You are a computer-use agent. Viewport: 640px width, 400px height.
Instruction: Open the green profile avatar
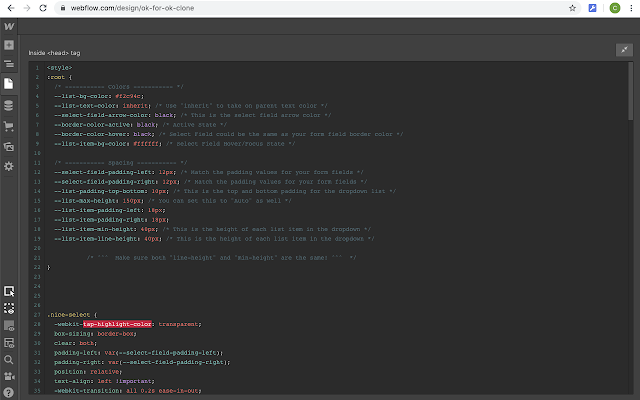pyautogui.click(x=615, y=8)
